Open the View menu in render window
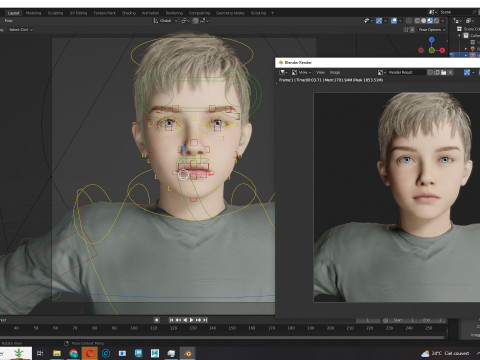Screen dimensions: 480x360 320,72
